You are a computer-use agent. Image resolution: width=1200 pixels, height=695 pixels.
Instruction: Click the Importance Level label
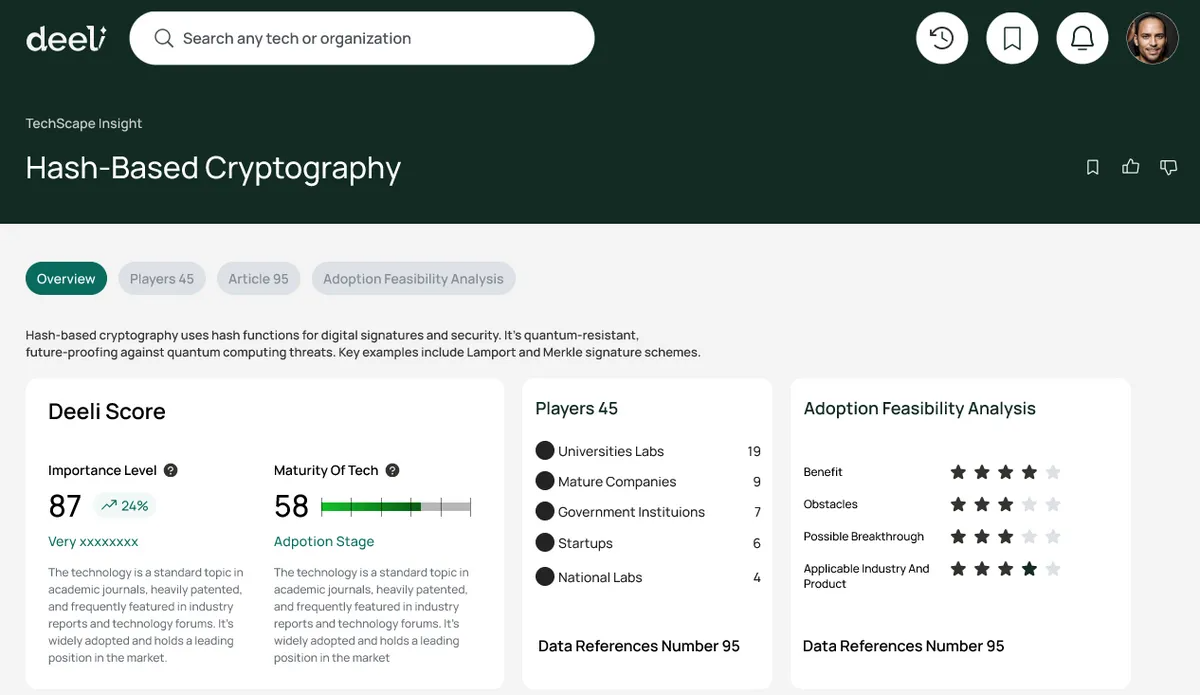click(103, 470)
